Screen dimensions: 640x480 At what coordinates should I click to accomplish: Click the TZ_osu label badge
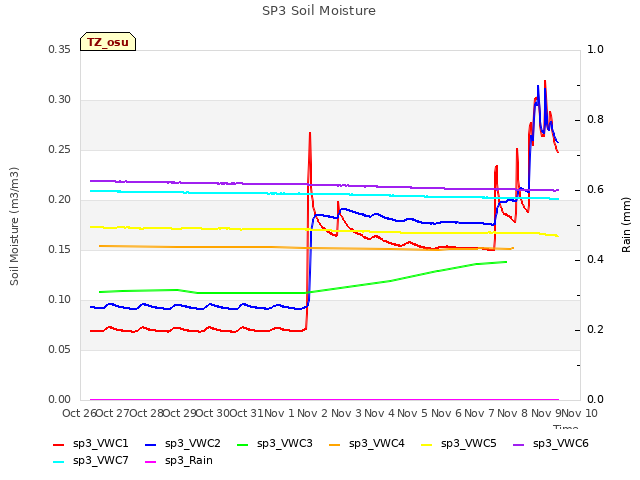108,42
